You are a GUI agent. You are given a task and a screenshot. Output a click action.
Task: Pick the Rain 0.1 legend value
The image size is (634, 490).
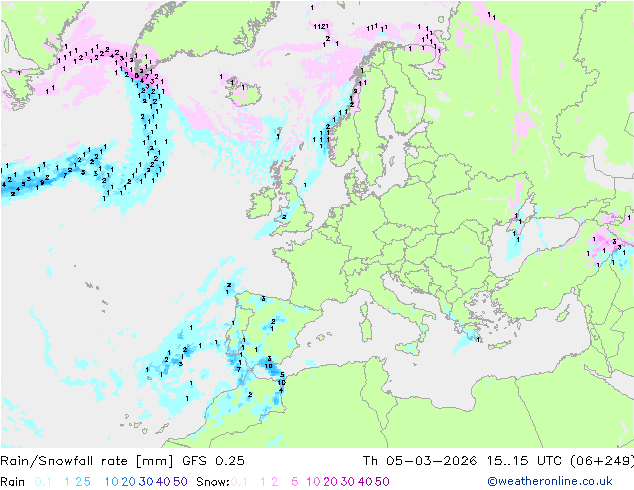[x=43, y=482]
